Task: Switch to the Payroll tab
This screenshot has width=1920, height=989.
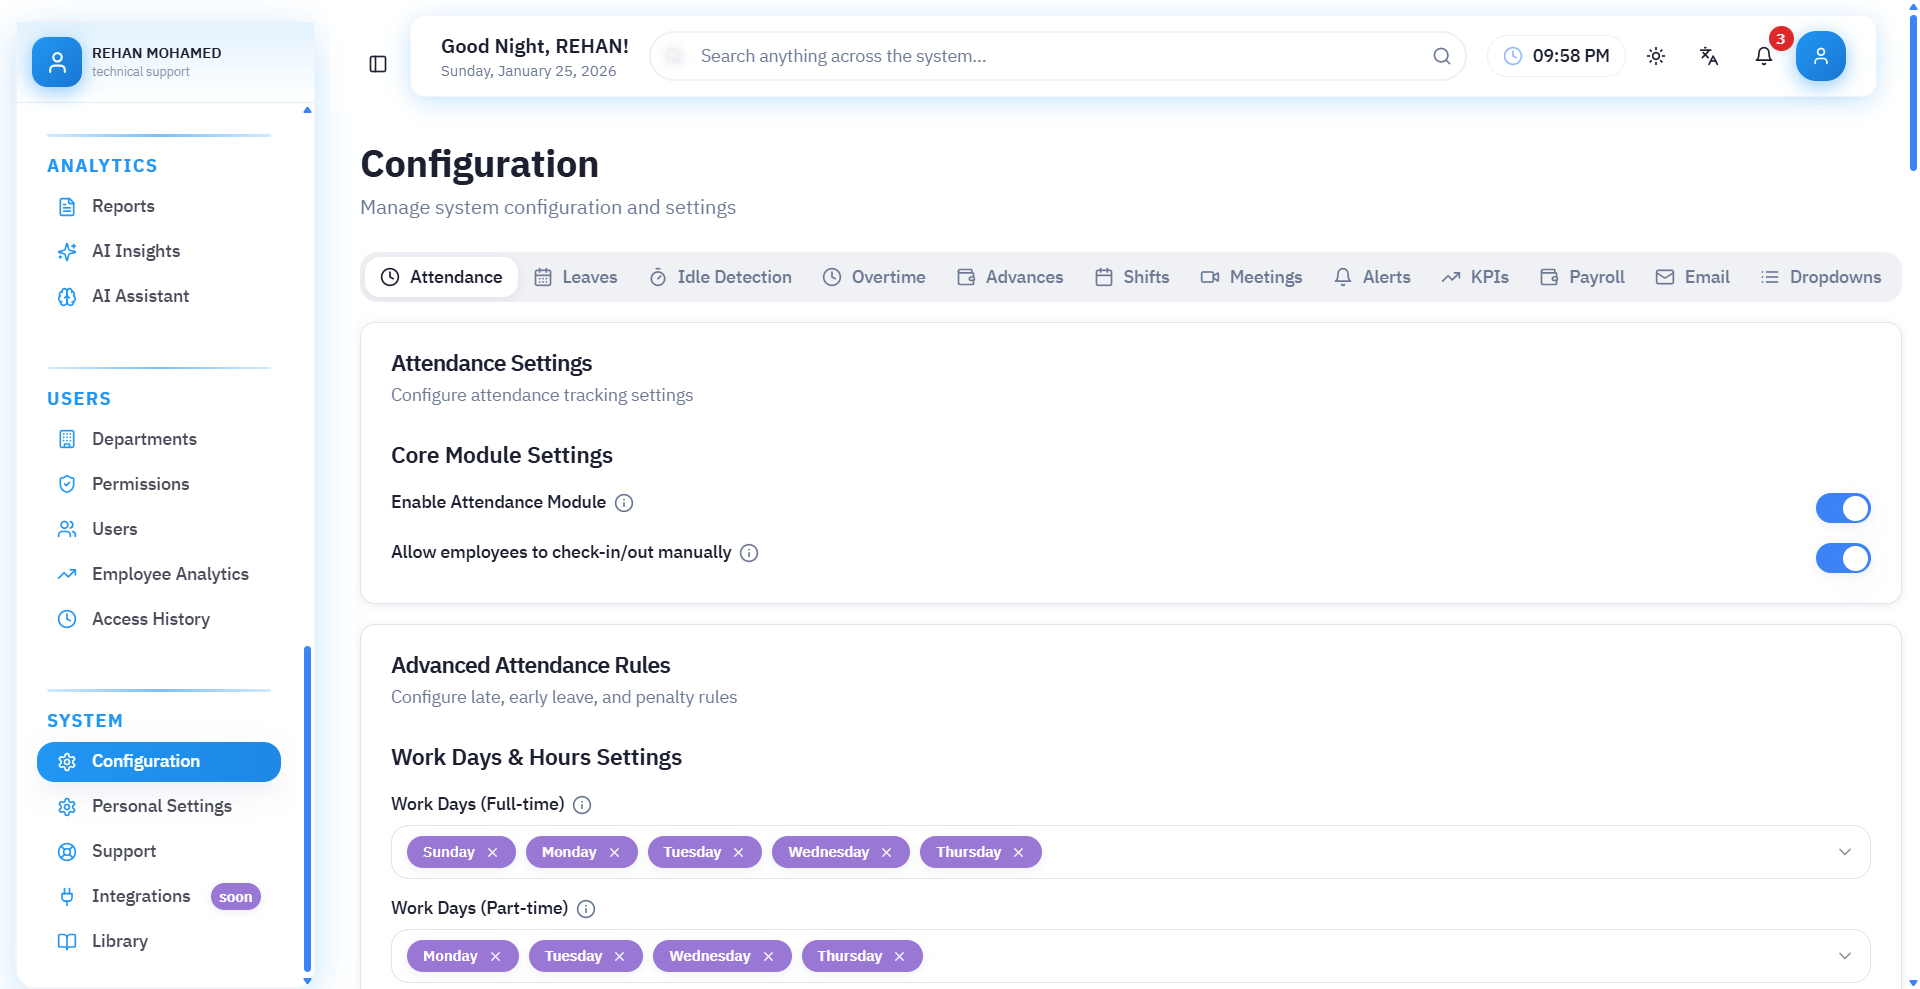Action: pos(1582,277)
